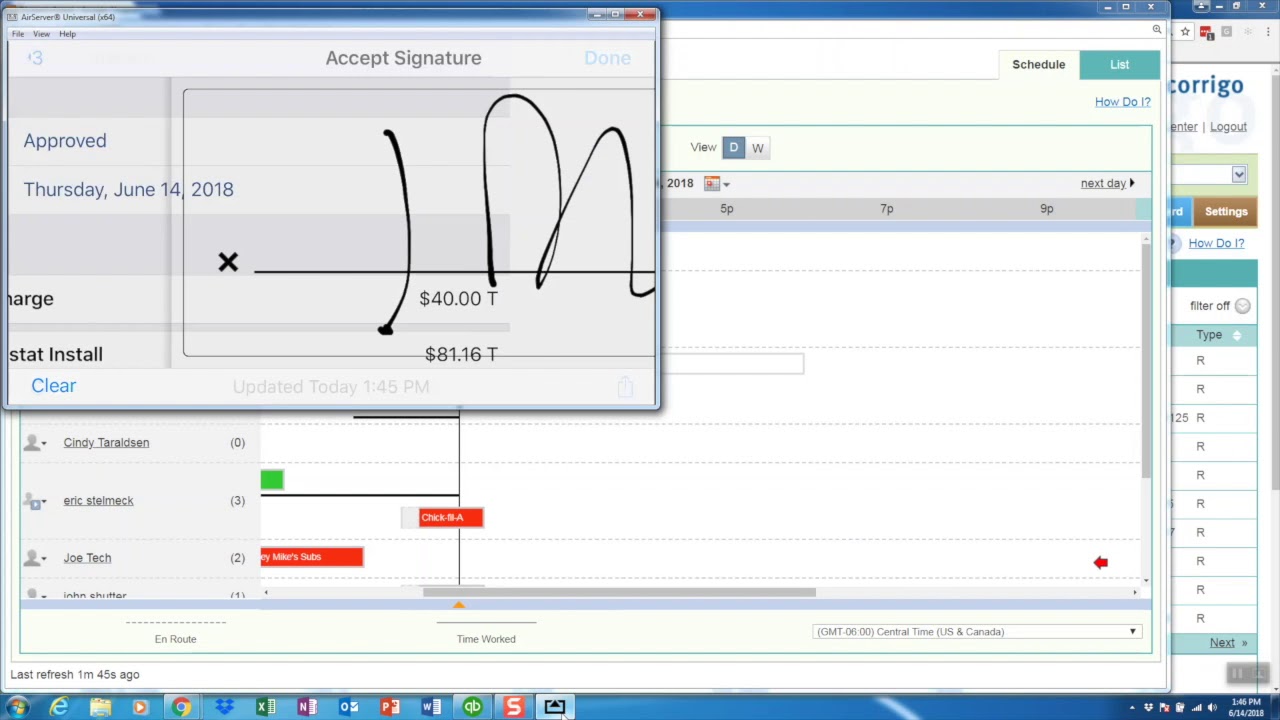Viewport: 1280px width, 720px height.
Task: Open the time zone dropdown Central Time
Action: click(x=978, y=632)
